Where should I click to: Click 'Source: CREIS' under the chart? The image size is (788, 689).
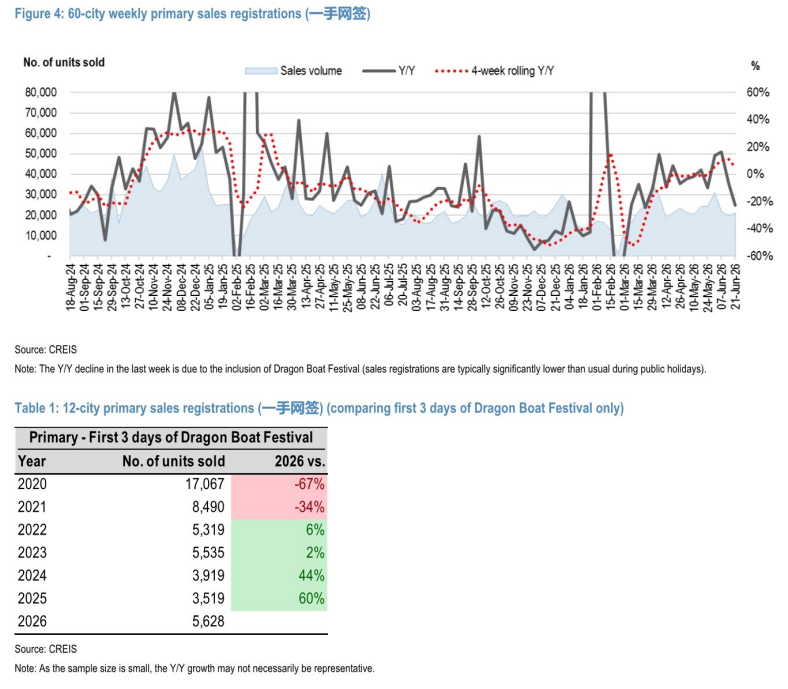(46, 350)
